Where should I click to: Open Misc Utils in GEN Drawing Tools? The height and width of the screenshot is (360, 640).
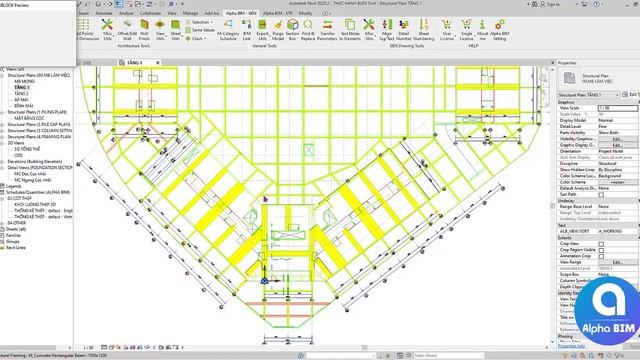(x=369, y=29)
